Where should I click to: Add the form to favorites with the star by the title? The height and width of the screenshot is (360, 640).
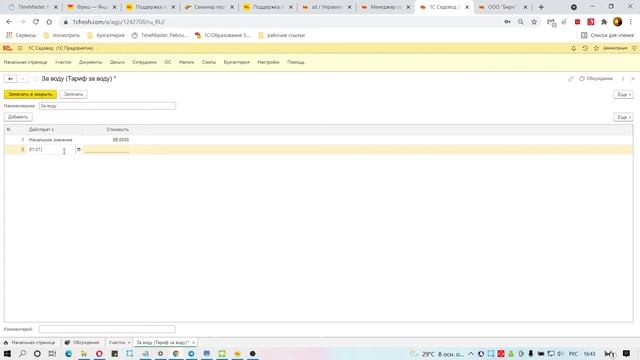(36, 78)
